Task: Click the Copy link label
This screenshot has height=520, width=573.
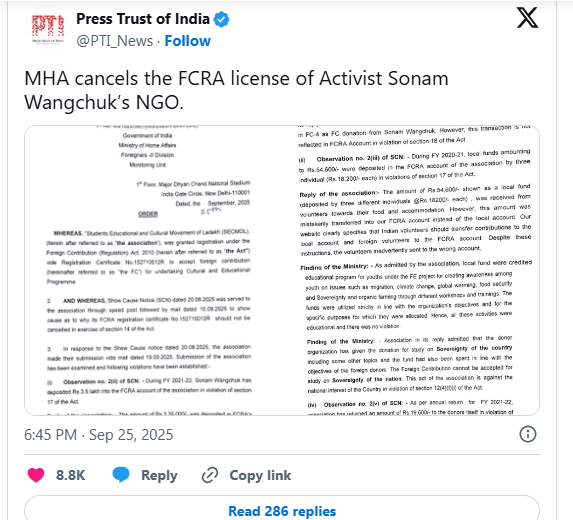Action: coord(260,475)
